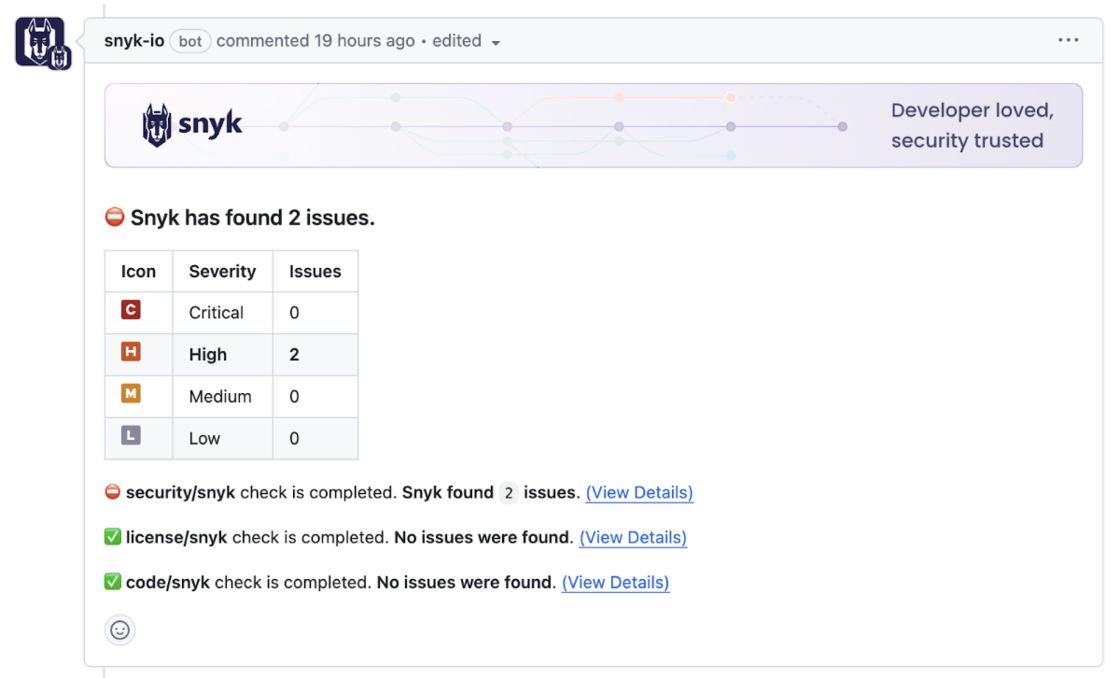The height and width of the screenshot is (678, 1120).
Task: Click the Snyk logo in the banner
Action: point(192,123)
